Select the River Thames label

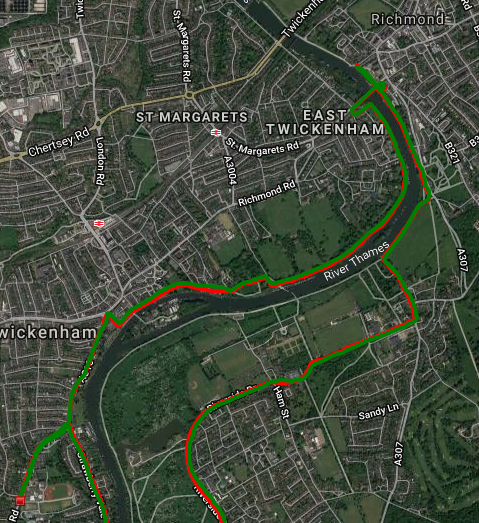356,261
